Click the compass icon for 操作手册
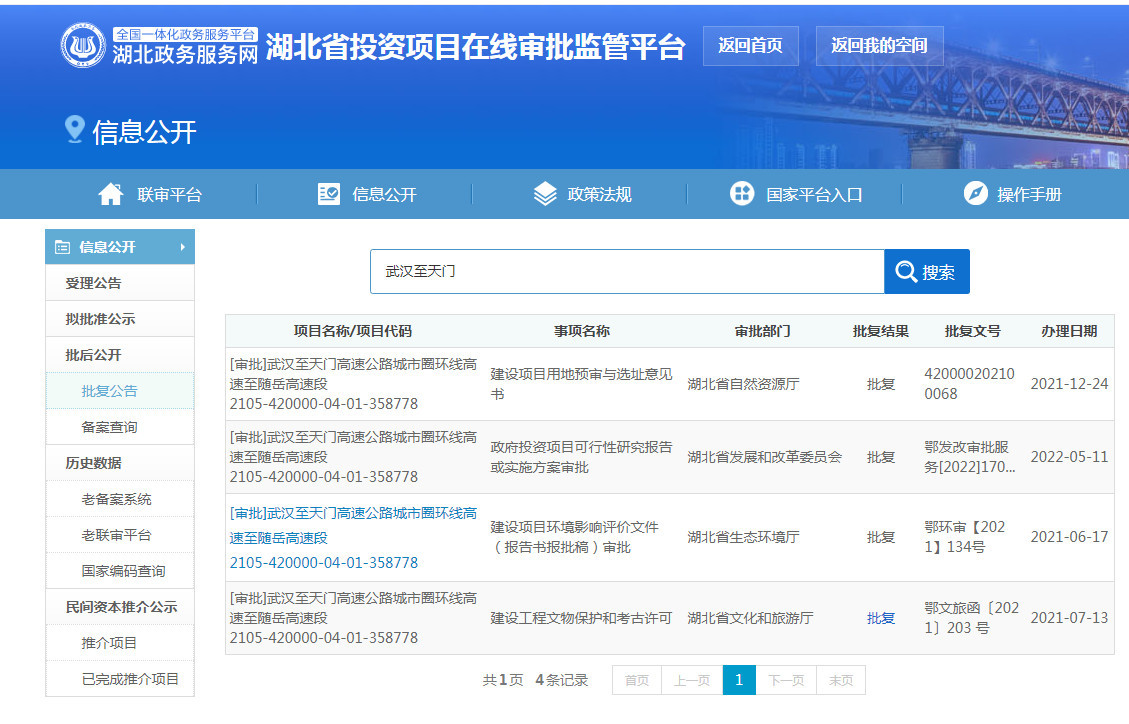The image size is (1129, 724). click(x=975, y=194)
